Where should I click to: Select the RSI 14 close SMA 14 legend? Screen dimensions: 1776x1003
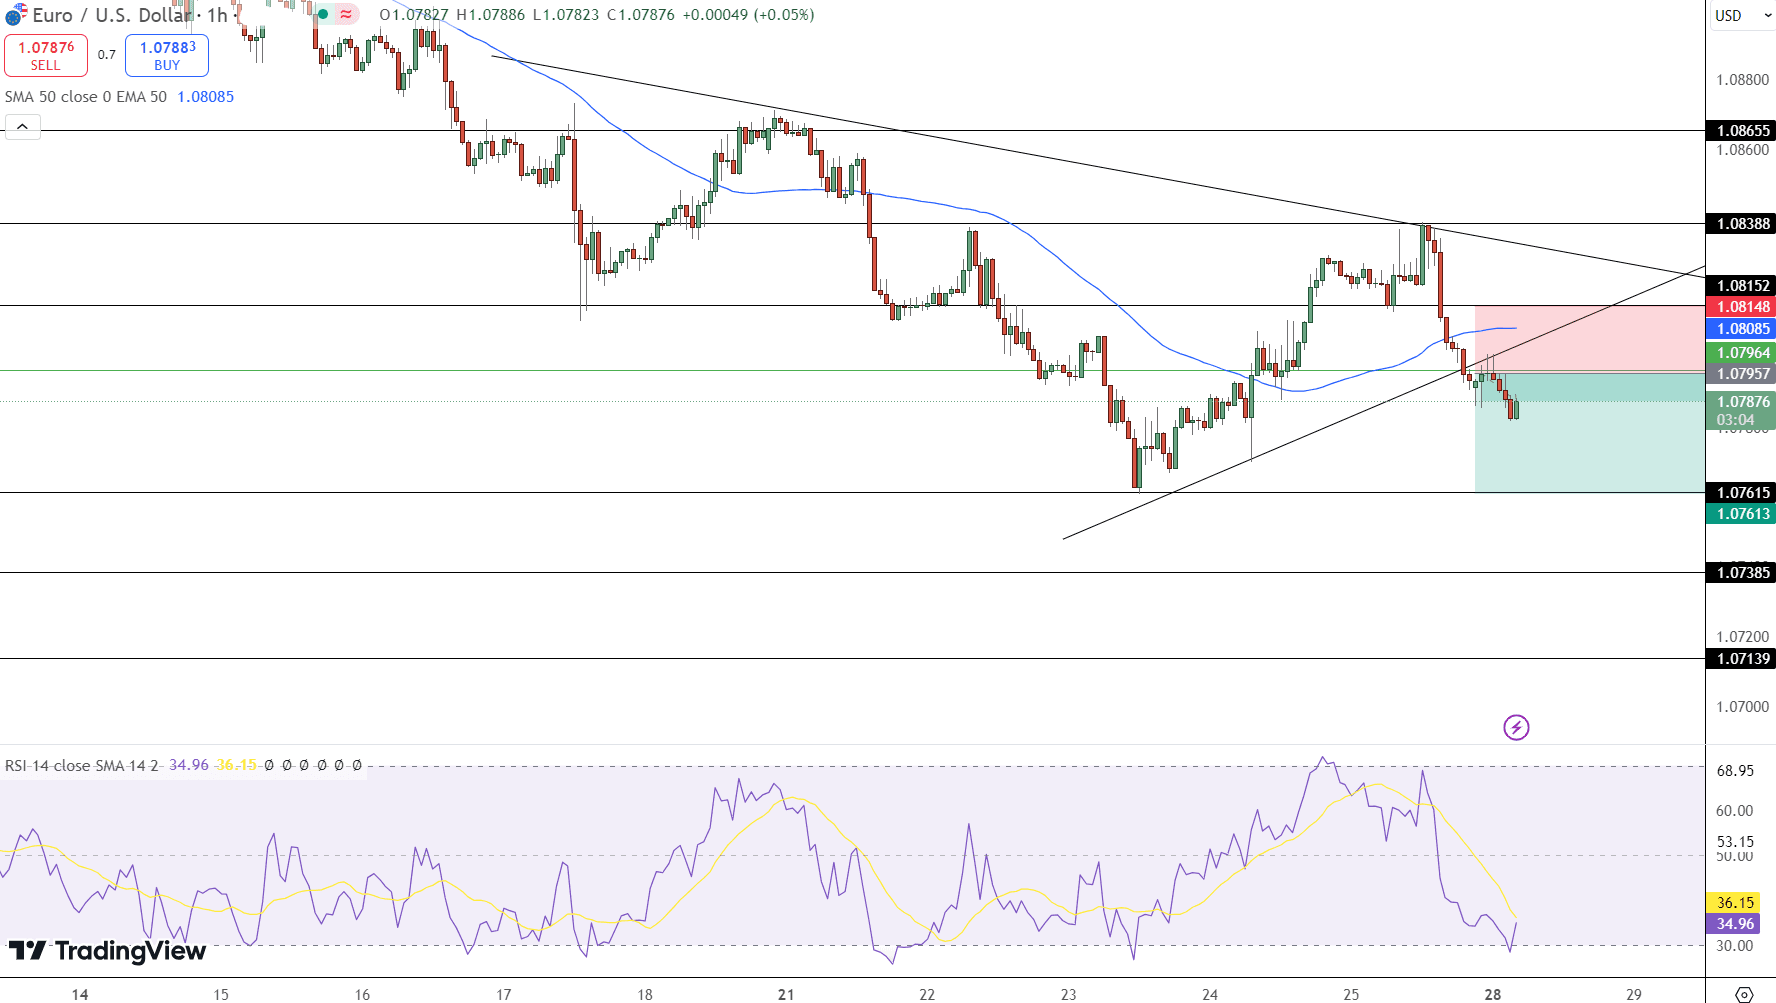pos(82,765)
